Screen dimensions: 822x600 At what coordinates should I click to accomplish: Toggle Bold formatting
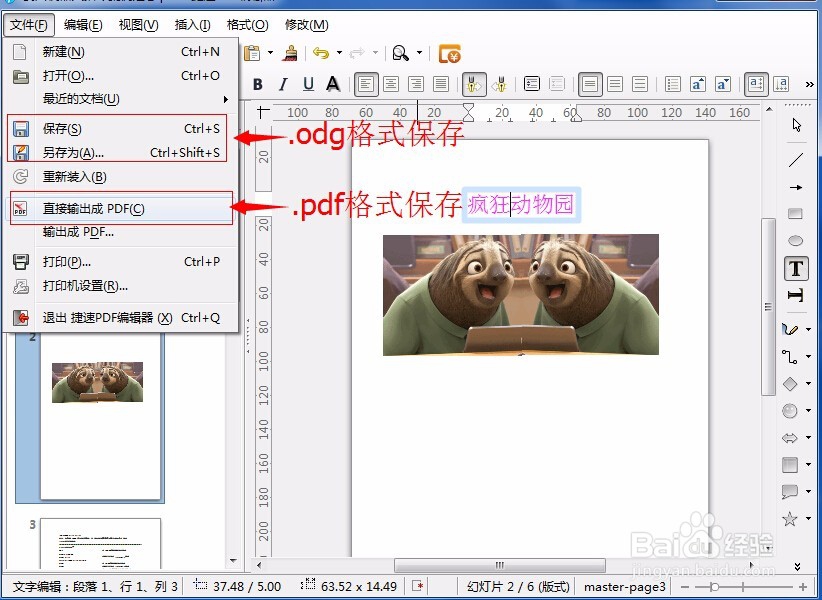[x=257, y=84]
